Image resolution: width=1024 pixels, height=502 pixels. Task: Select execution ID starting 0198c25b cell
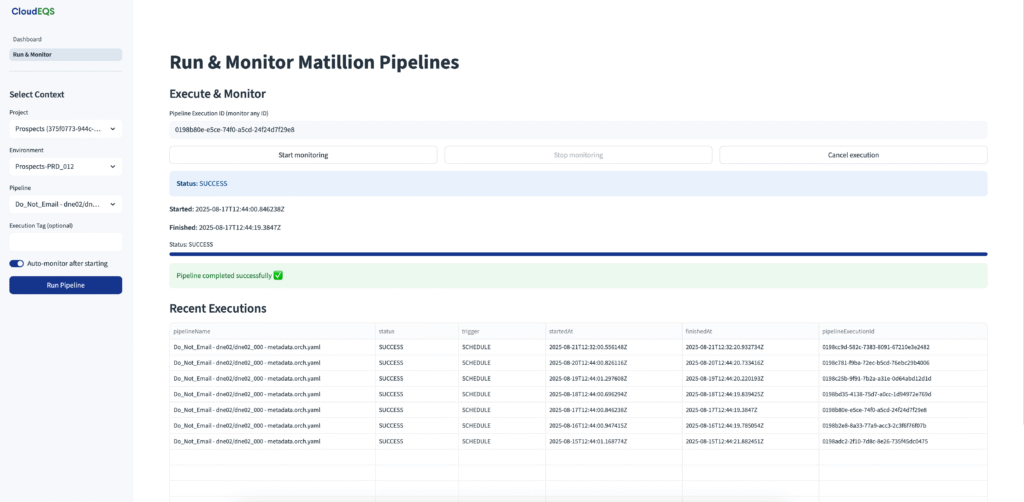[x=903, y=379]
